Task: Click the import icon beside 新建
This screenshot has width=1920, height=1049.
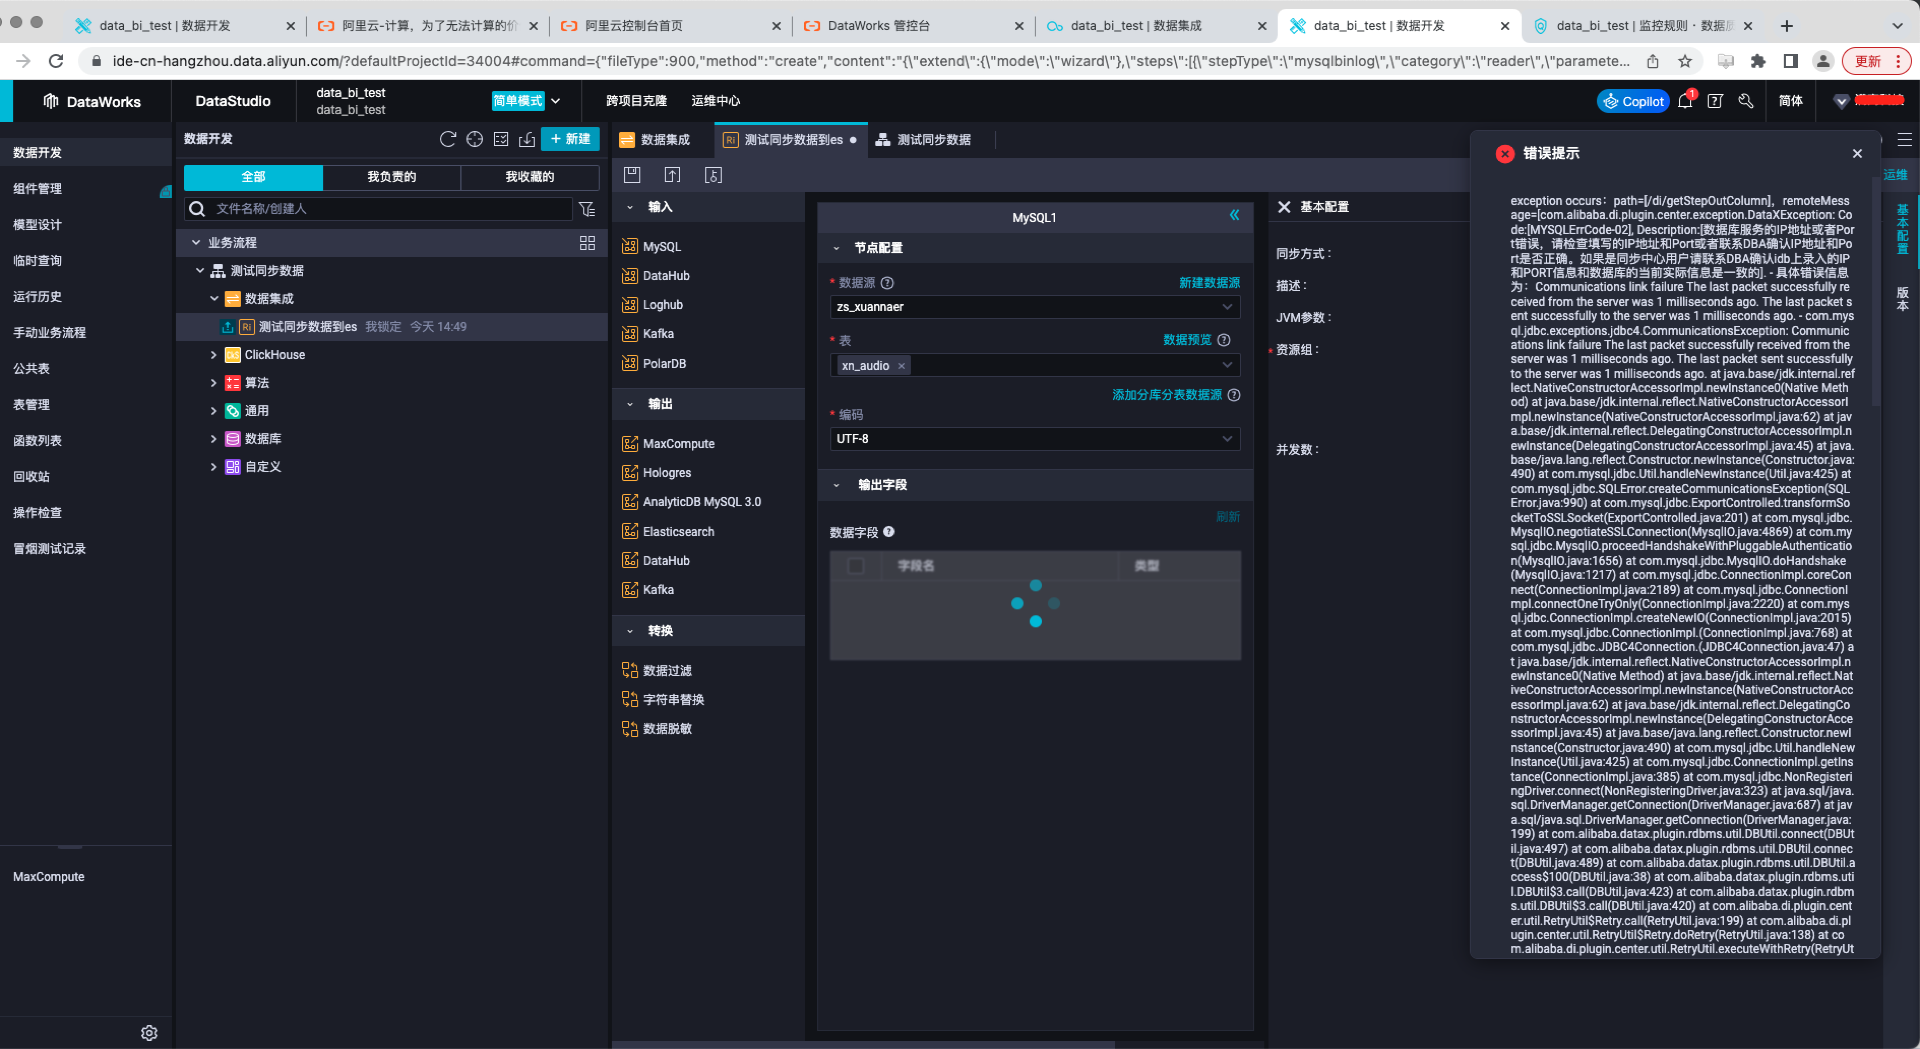Action: click(x=527, y=139)
